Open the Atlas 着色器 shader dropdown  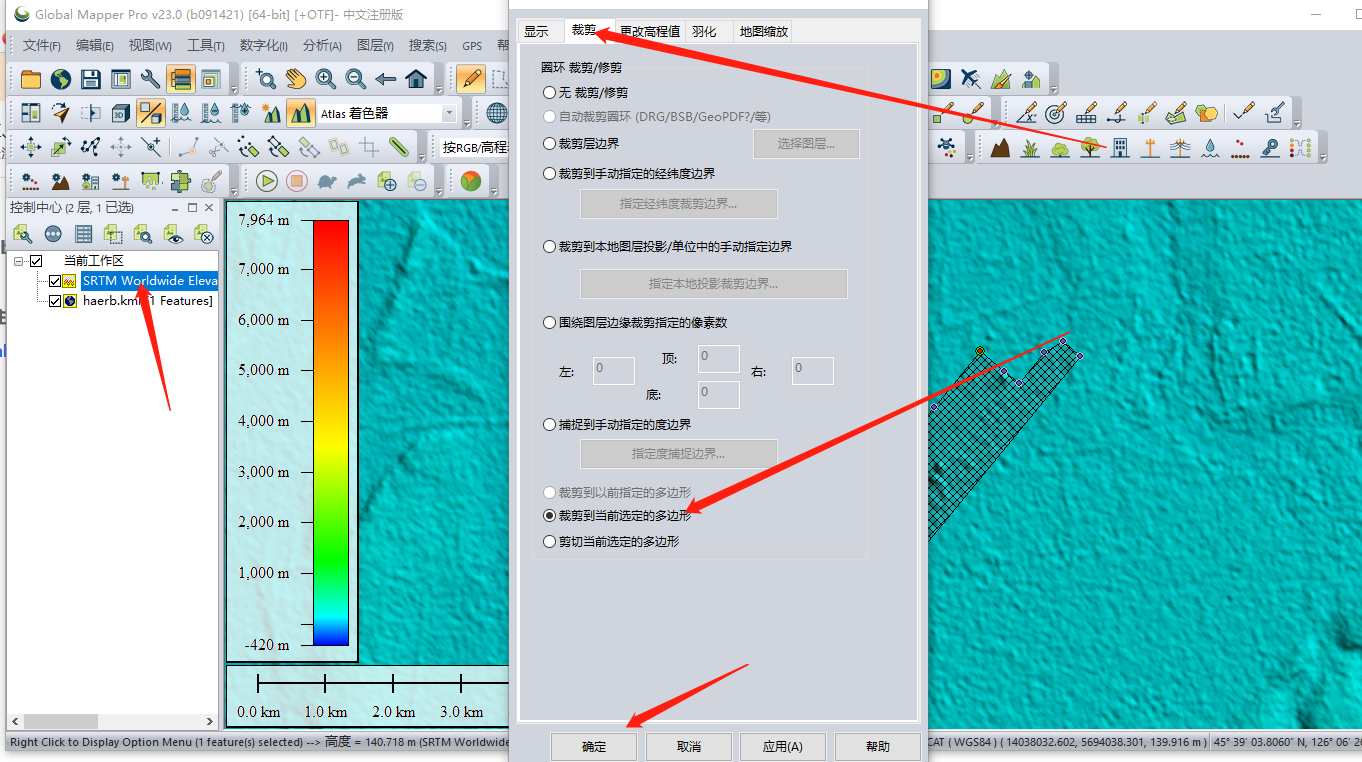(x=448, y=114)
